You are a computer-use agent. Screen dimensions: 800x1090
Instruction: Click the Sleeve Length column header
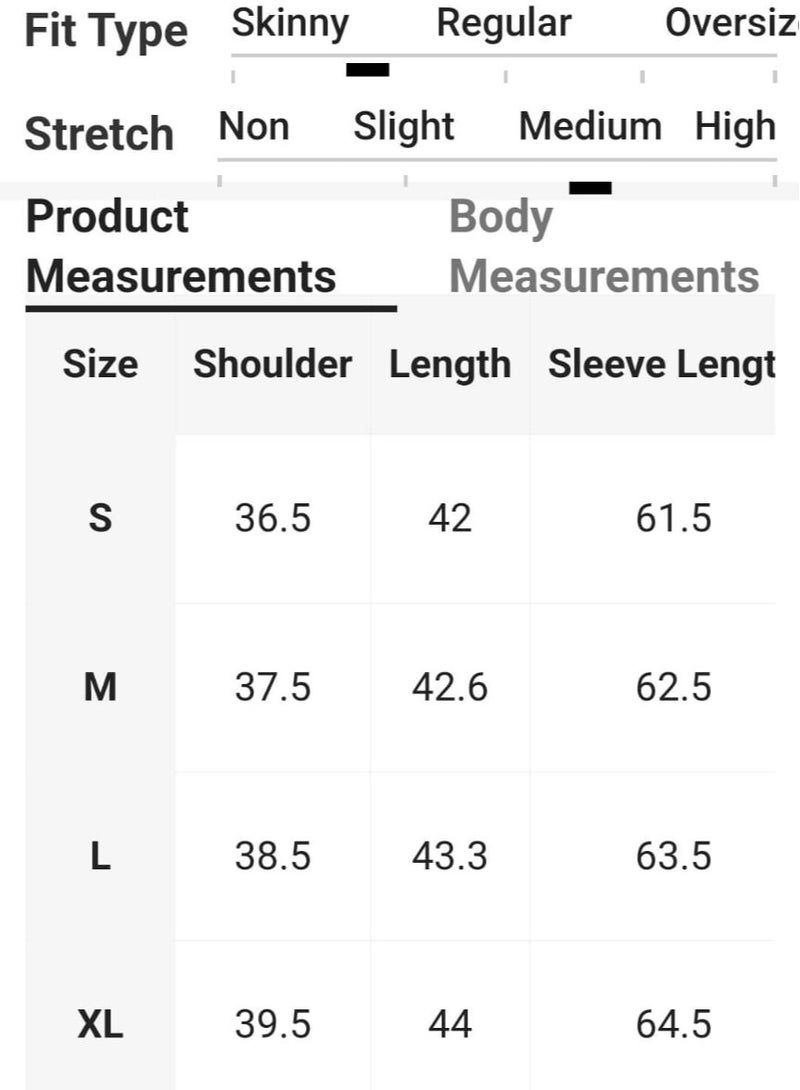(x=661, y=365)
